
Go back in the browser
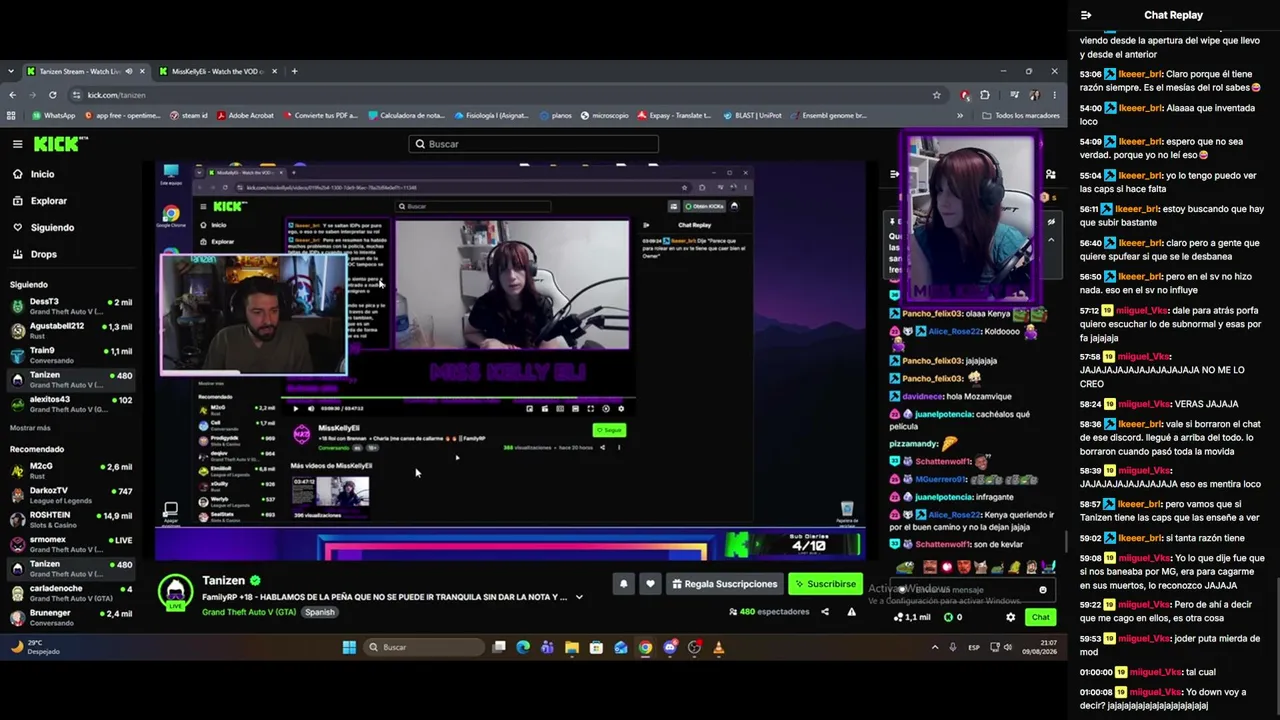click(x=13, y=95)
